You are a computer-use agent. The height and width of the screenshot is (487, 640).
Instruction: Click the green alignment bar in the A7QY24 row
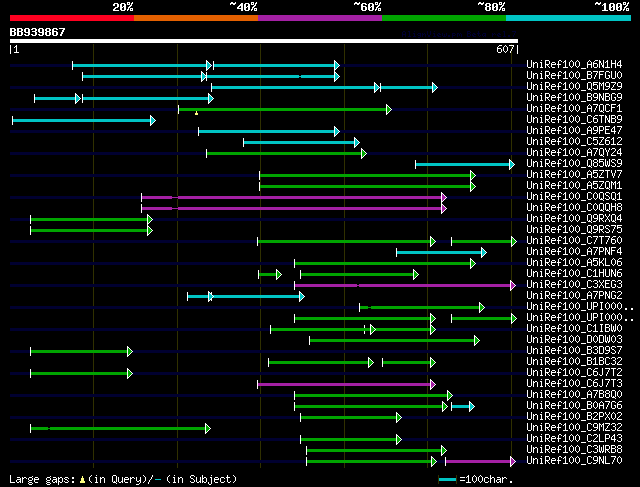coord(287,153)
